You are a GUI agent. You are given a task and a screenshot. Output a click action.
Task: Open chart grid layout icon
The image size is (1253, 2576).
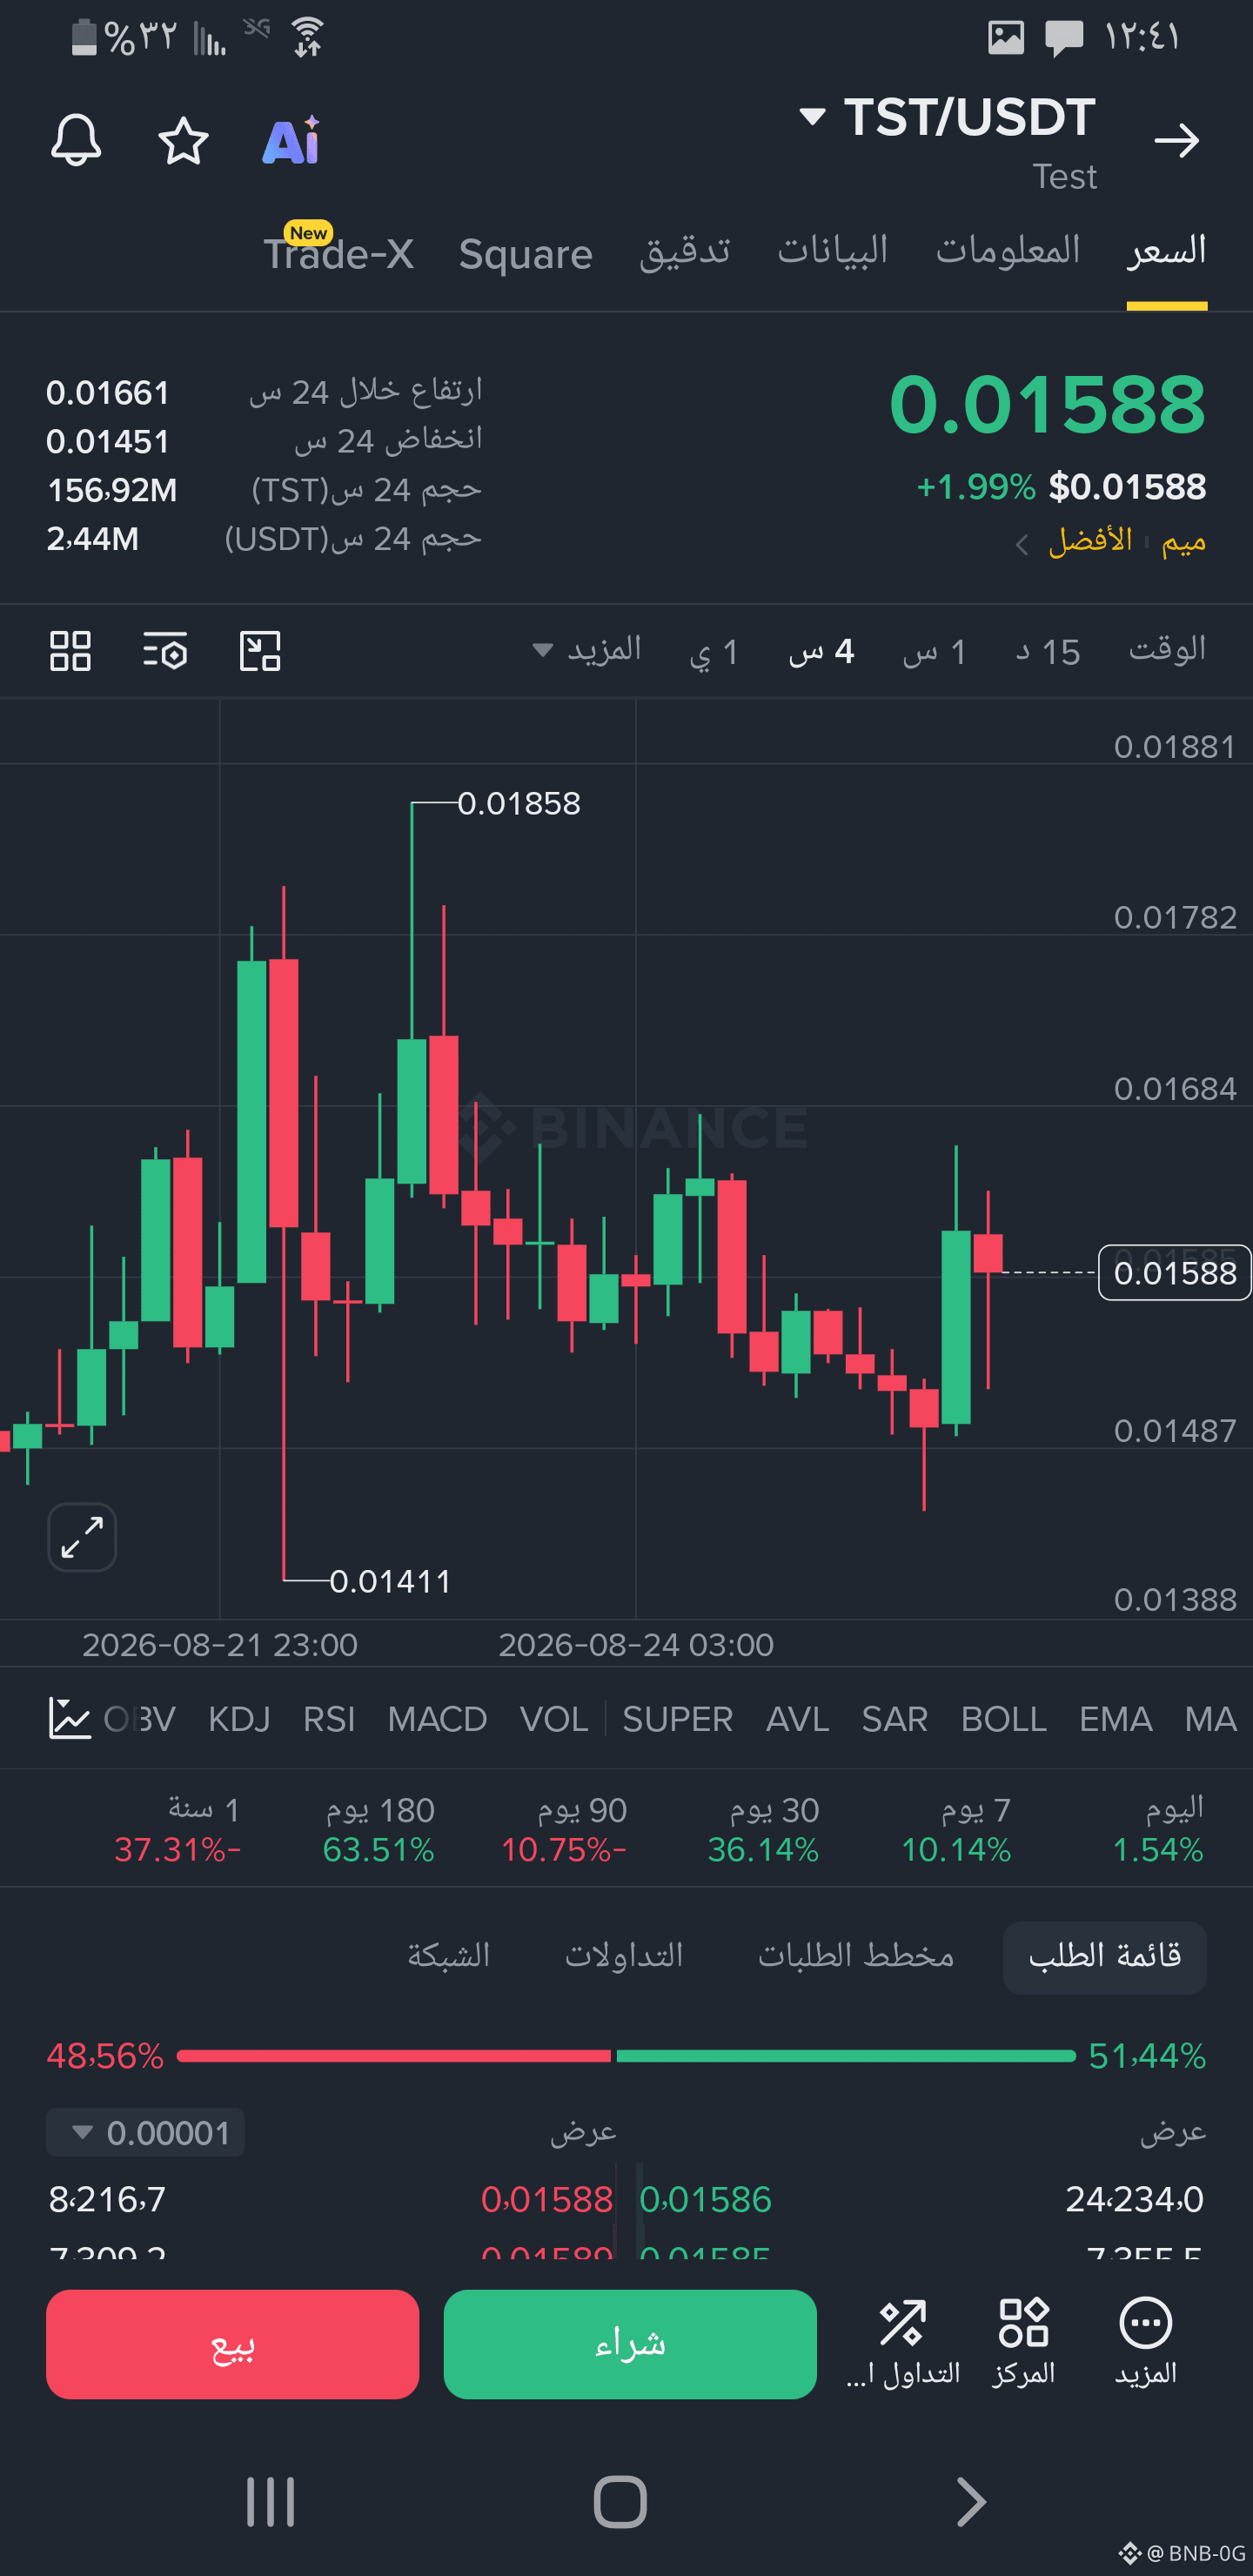coord(71,651)
